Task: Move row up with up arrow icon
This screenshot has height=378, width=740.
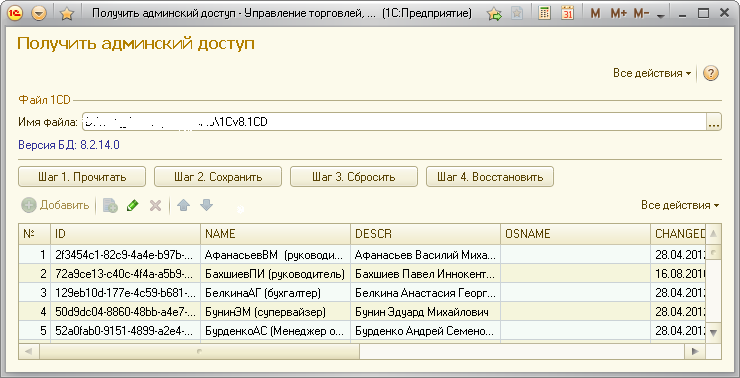Action: click(x=183, y=205)
